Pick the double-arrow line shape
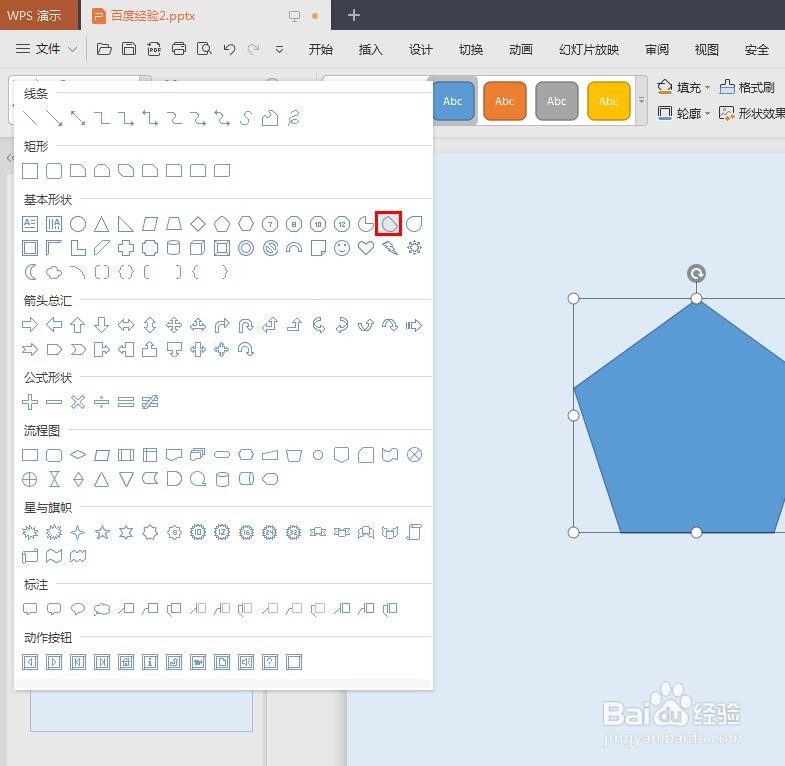 point(78,118)
